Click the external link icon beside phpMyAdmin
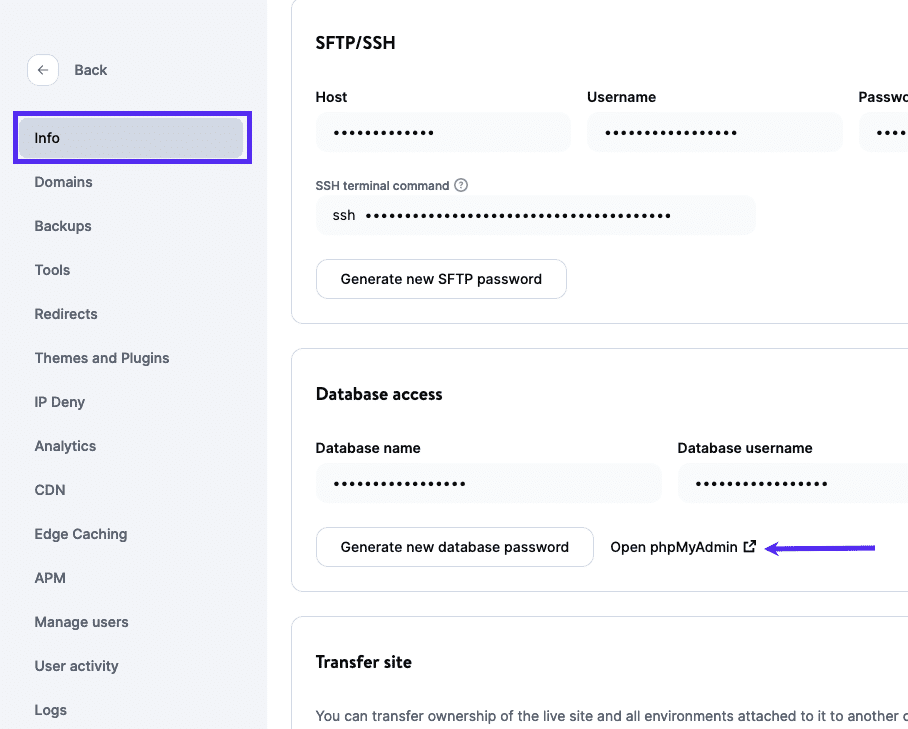 750,547
